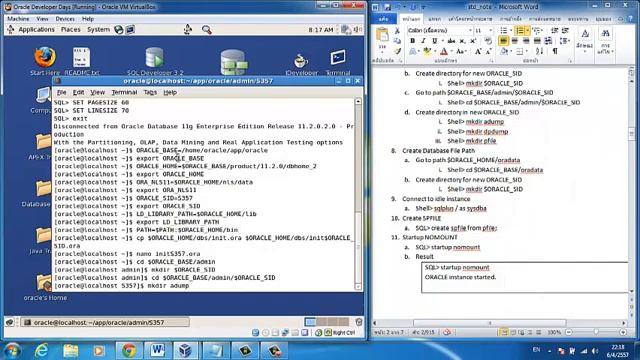Open GNOME System menu
The image size is (640, 360).
98,29
